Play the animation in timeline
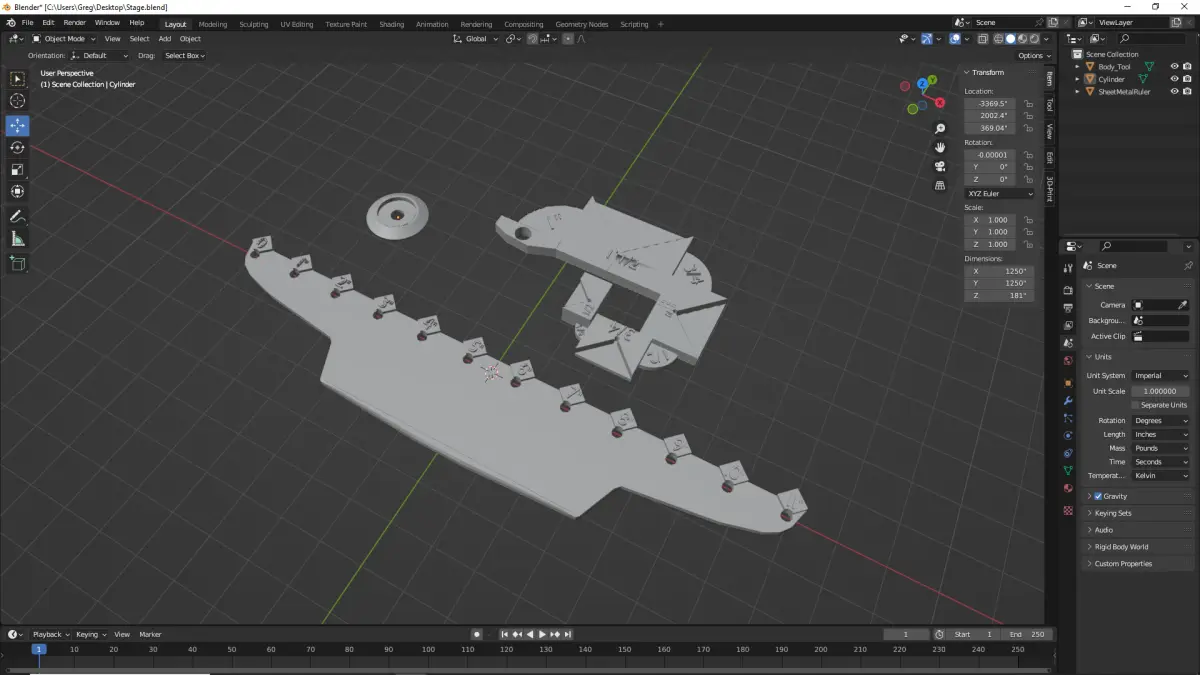This screenshot has height=675, width=1200. point(542,634)
